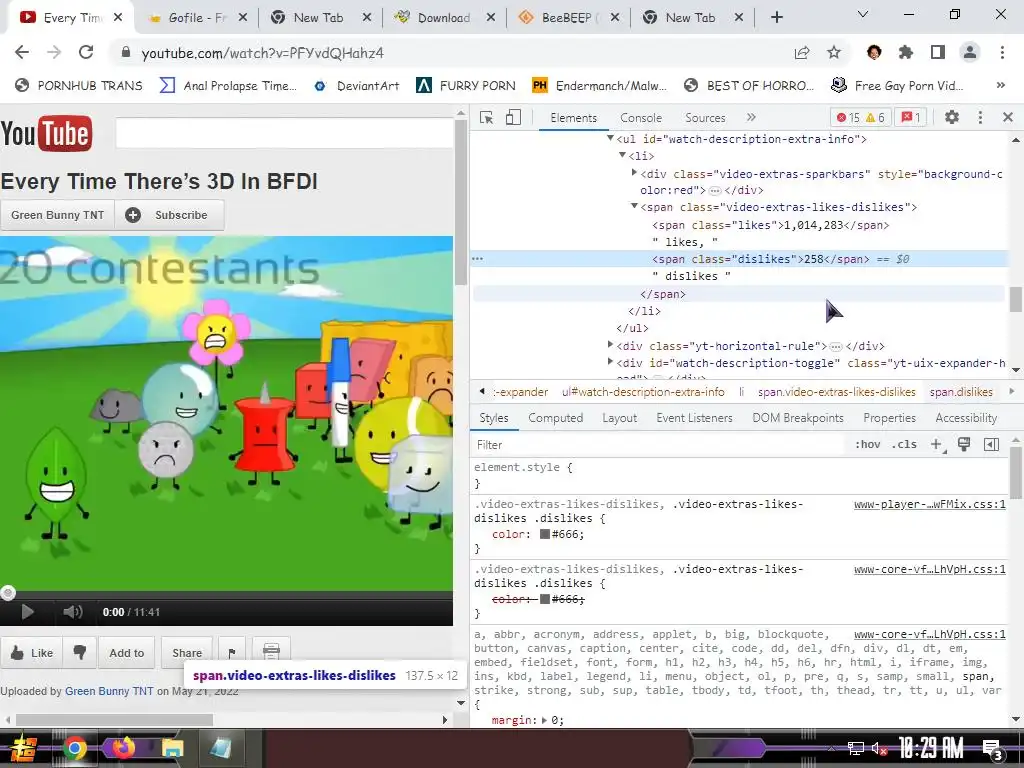Click ul#watch-description-extra-info breadcrumb

tap(643, 392)
